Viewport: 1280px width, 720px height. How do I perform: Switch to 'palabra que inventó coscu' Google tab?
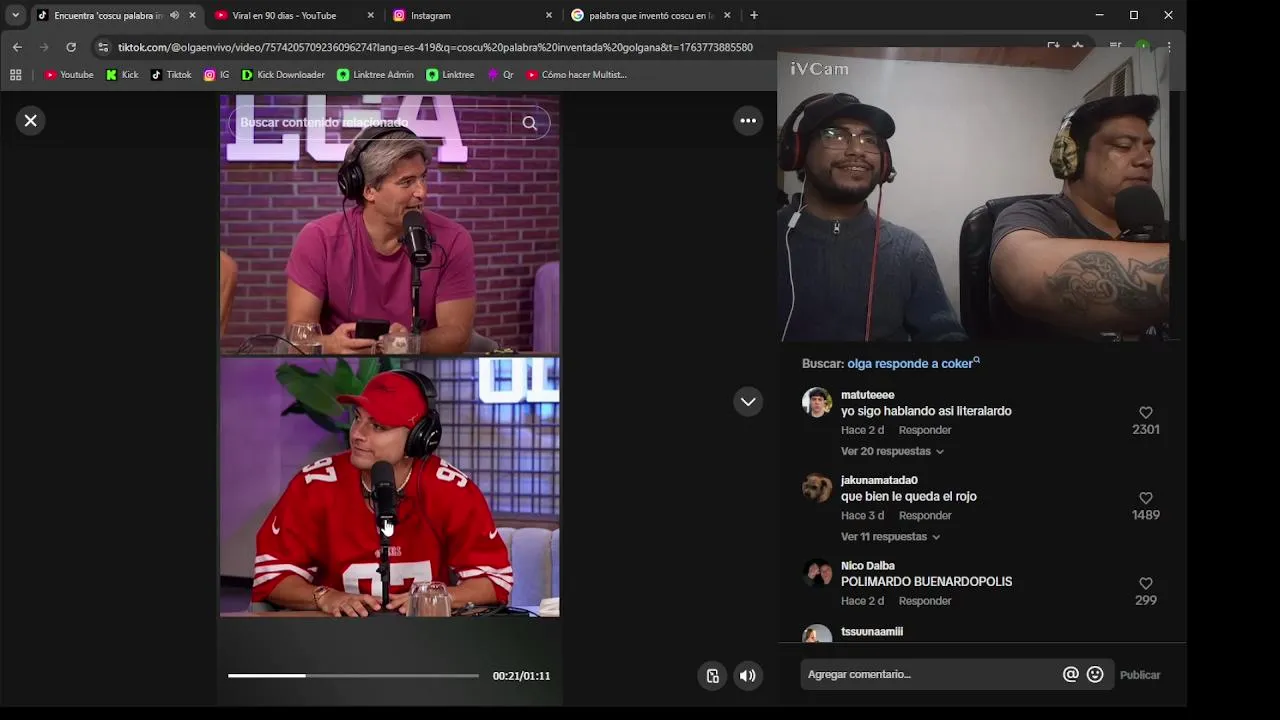click(651, 15)
